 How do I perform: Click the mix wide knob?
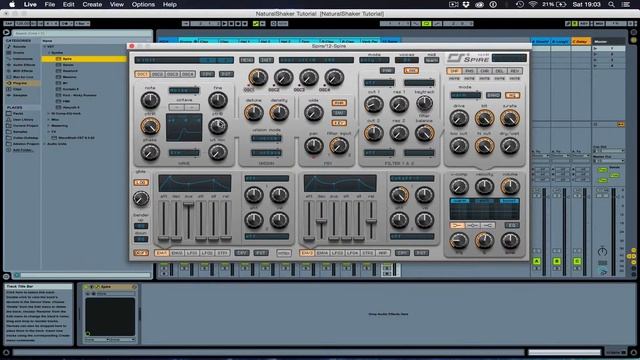pos(313,112)
